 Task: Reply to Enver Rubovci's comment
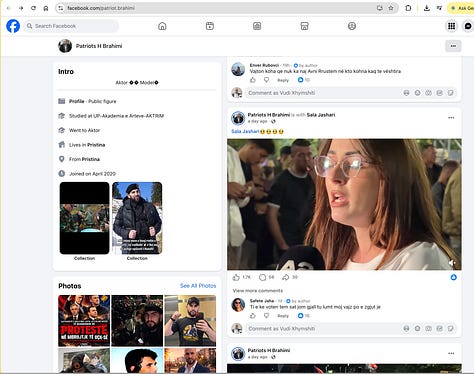click(x=283, y=80)
